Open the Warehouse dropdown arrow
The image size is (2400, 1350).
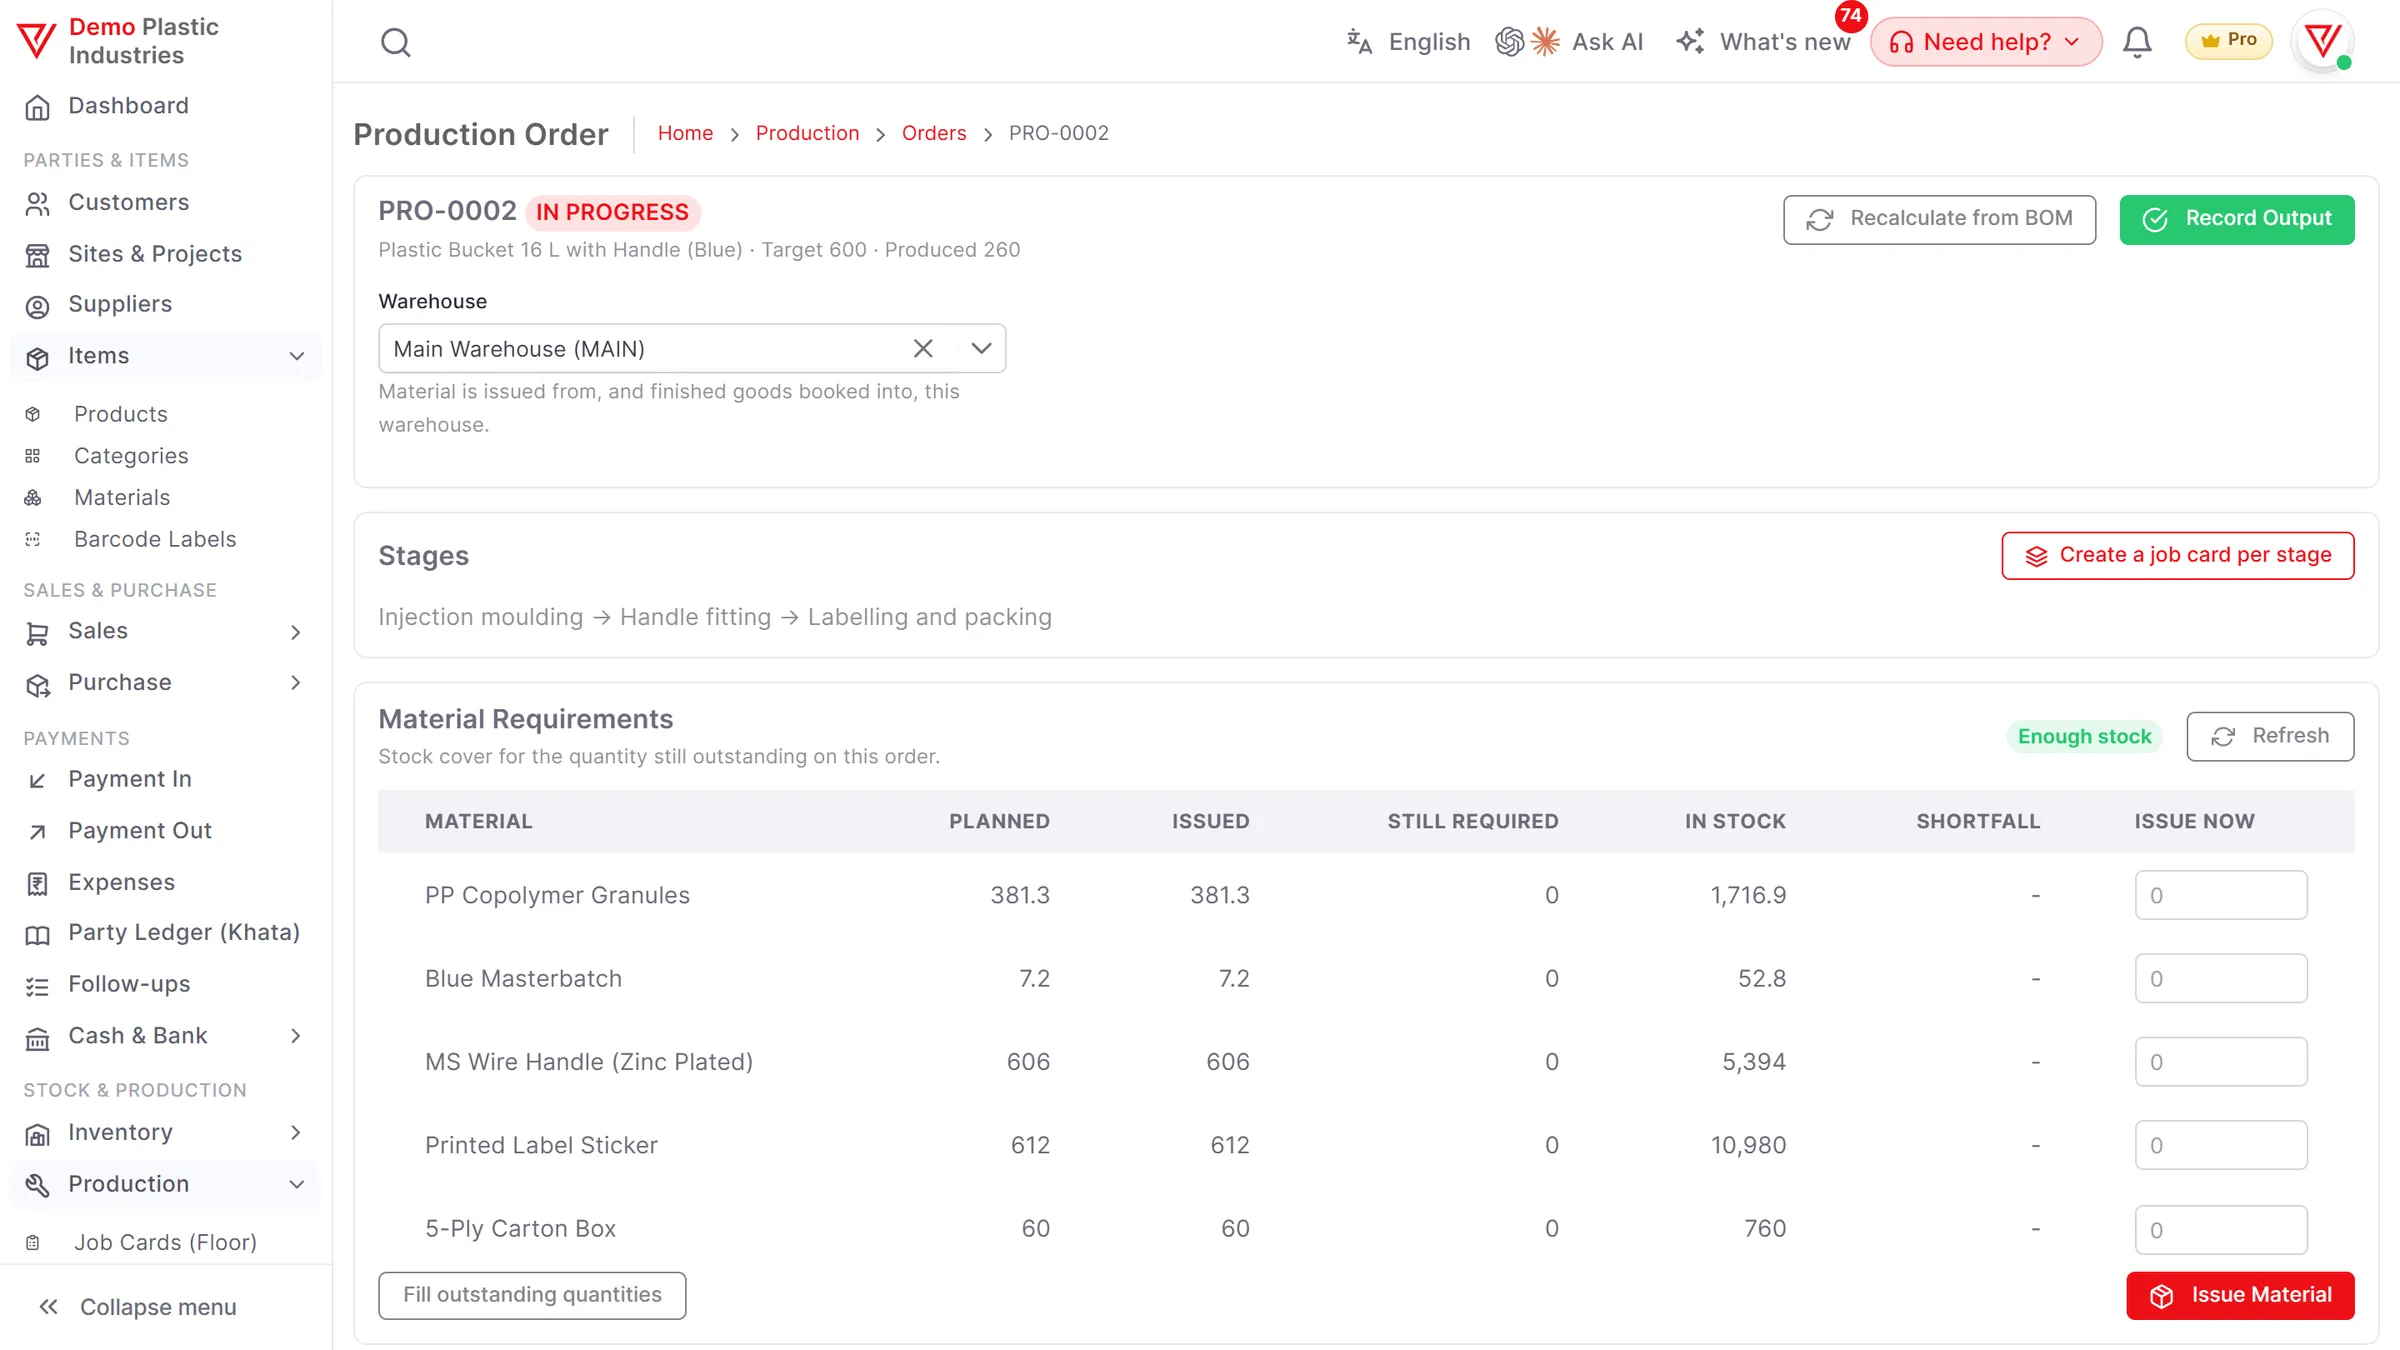(x=981, y=348)
